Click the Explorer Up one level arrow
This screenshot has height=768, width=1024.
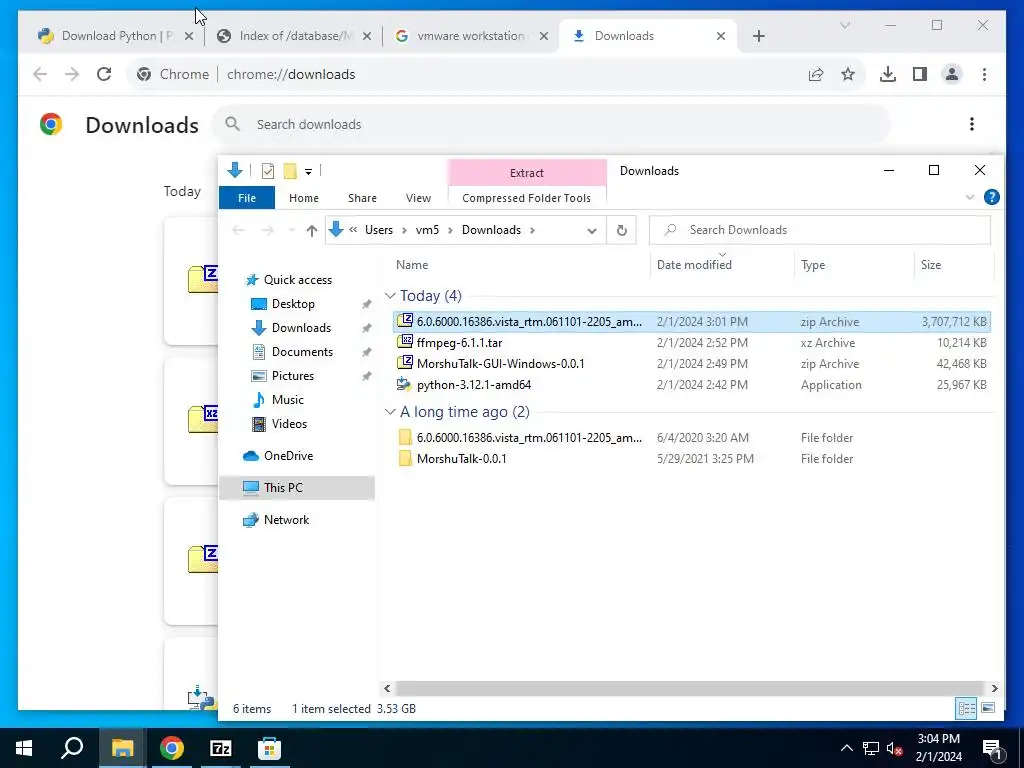point(312,230)
